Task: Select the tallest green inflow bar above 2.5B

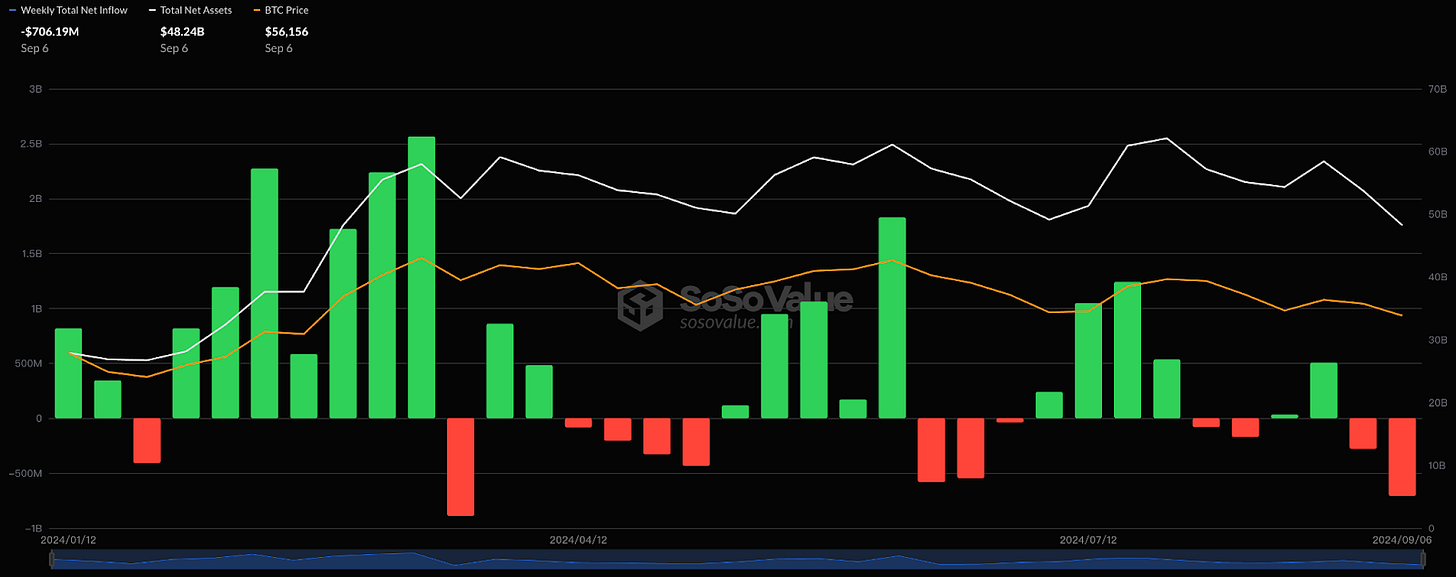Action: coord(421,277)
